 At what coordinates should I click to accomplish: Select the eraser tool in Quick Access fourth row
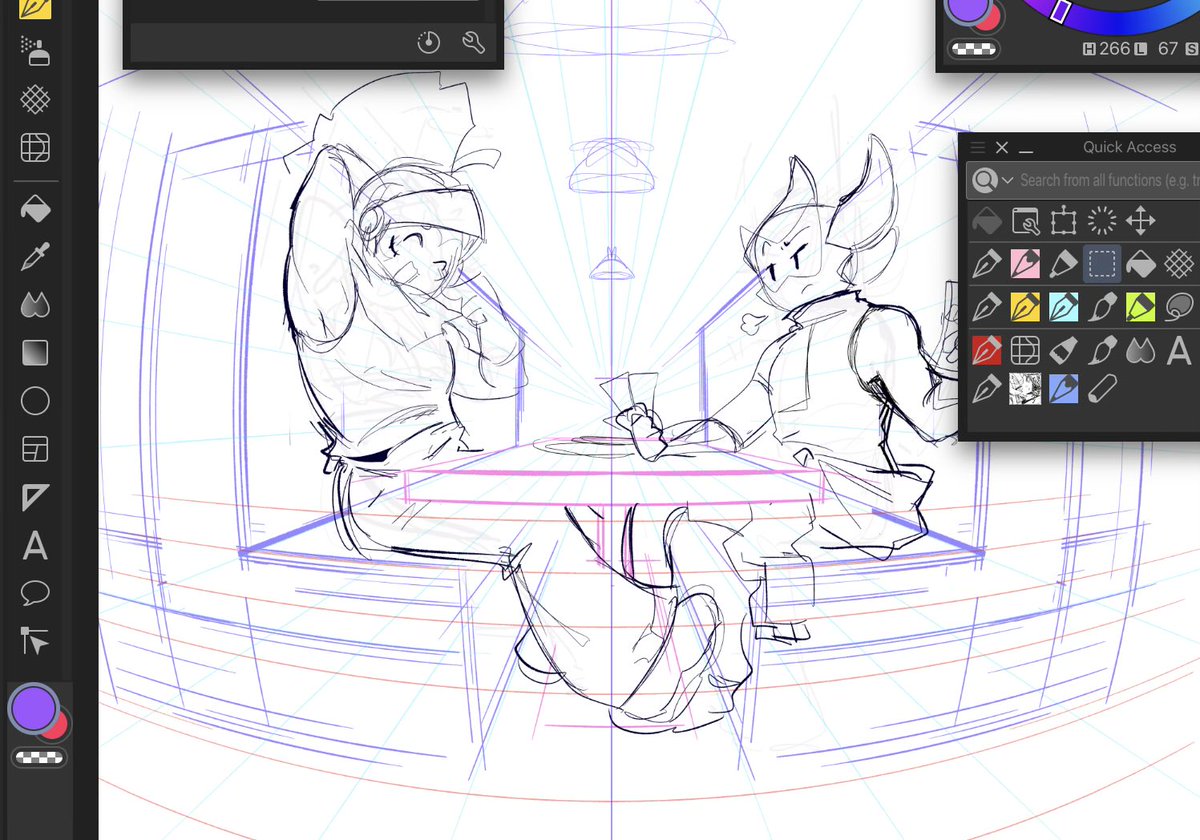[x=1064, y=349]
